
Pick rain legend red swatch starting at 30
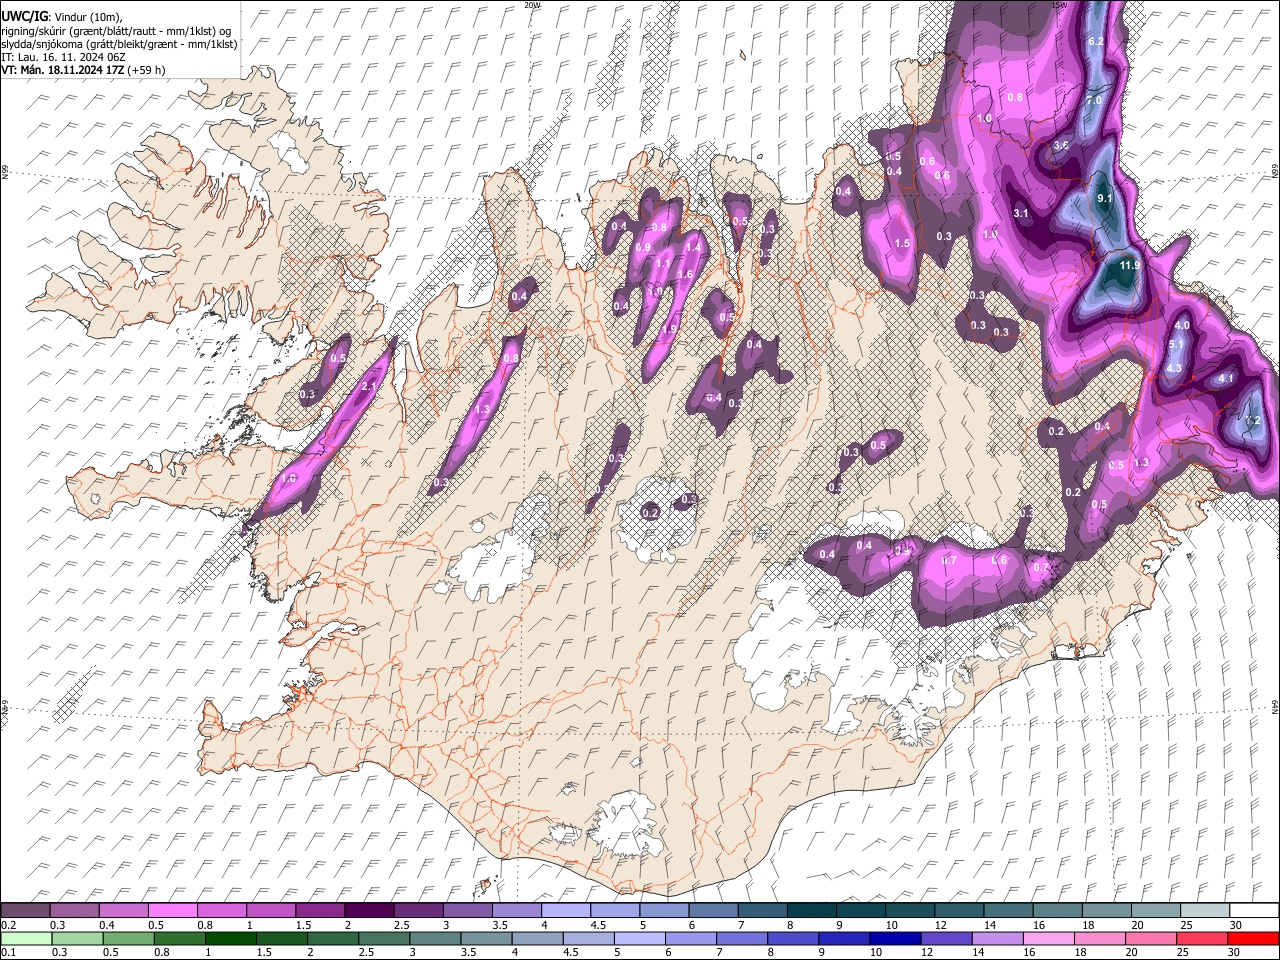point(1252,939)
